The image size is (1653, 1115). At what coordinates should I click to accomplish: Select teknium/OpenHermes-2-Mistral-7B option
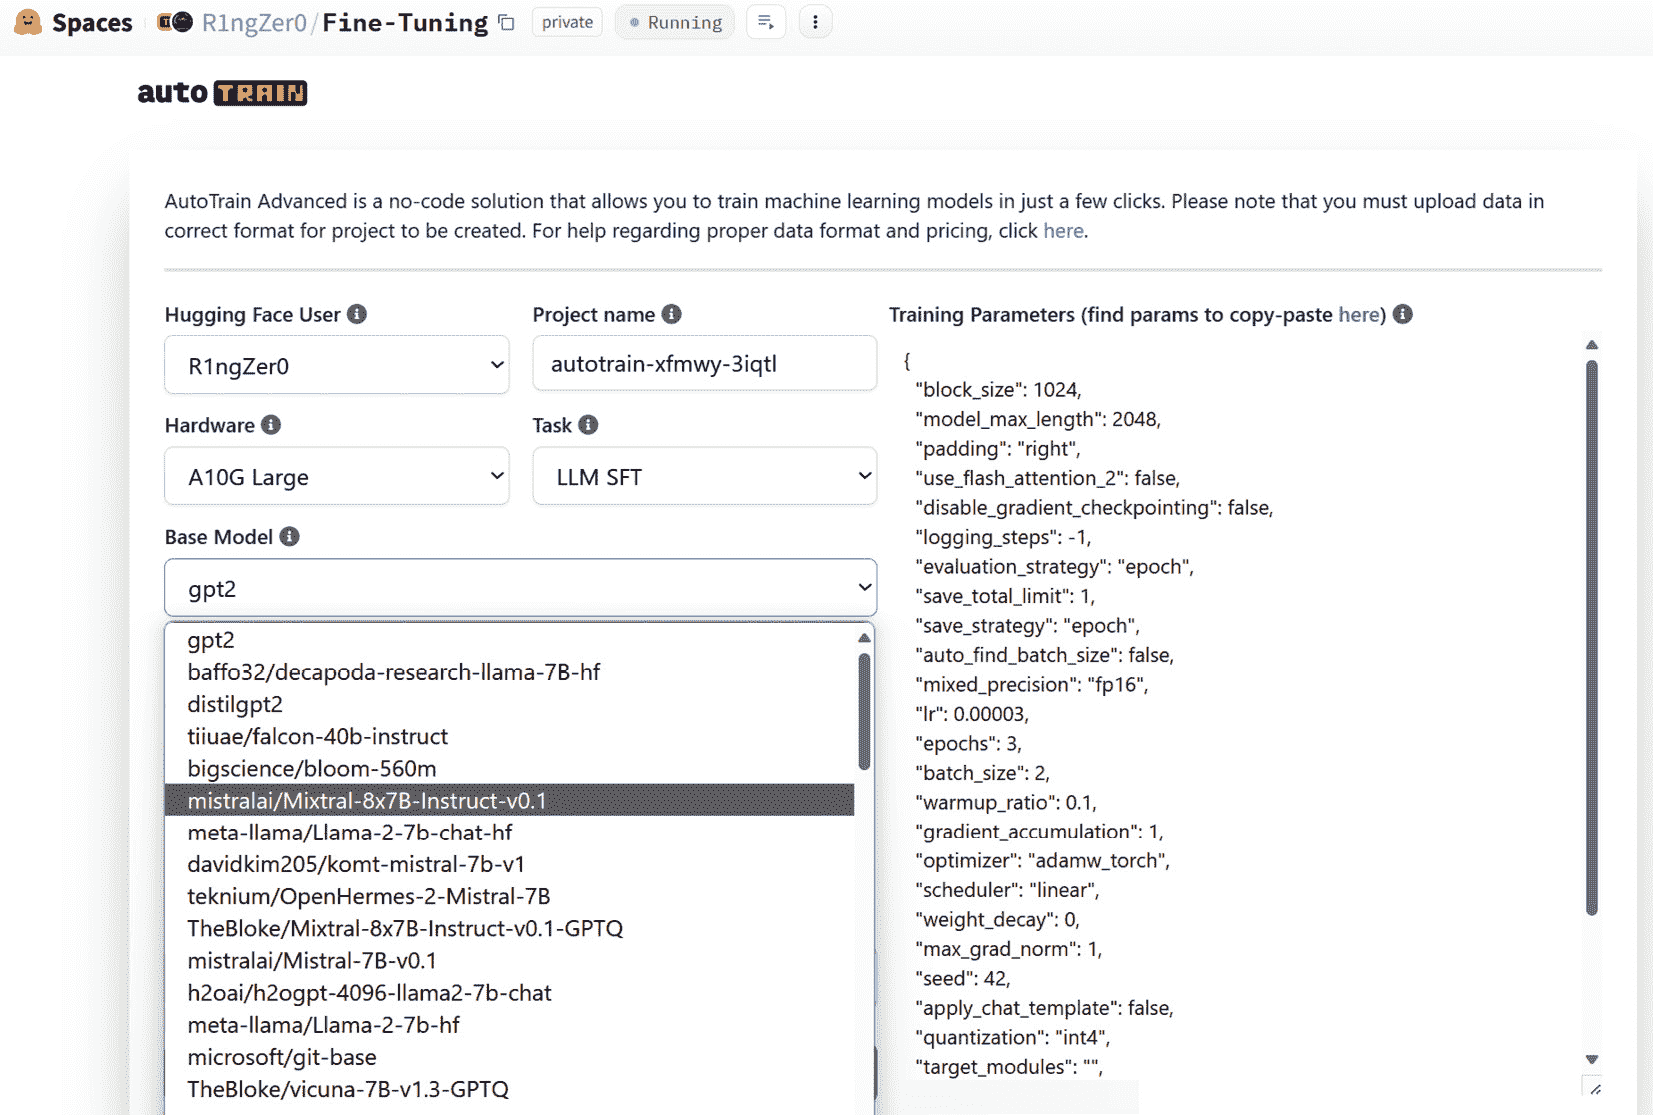pyautogui.click(x=510, y=896)
